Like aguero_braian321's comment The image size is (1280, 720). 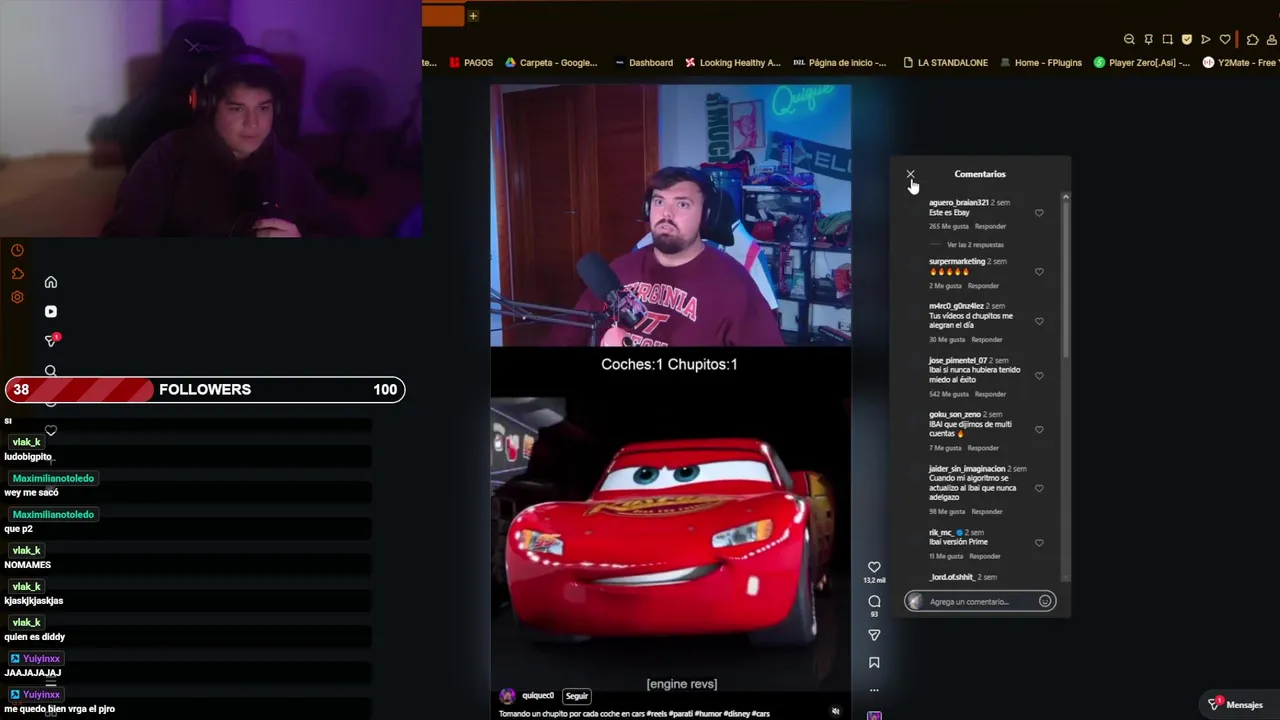click(1039, 213)
